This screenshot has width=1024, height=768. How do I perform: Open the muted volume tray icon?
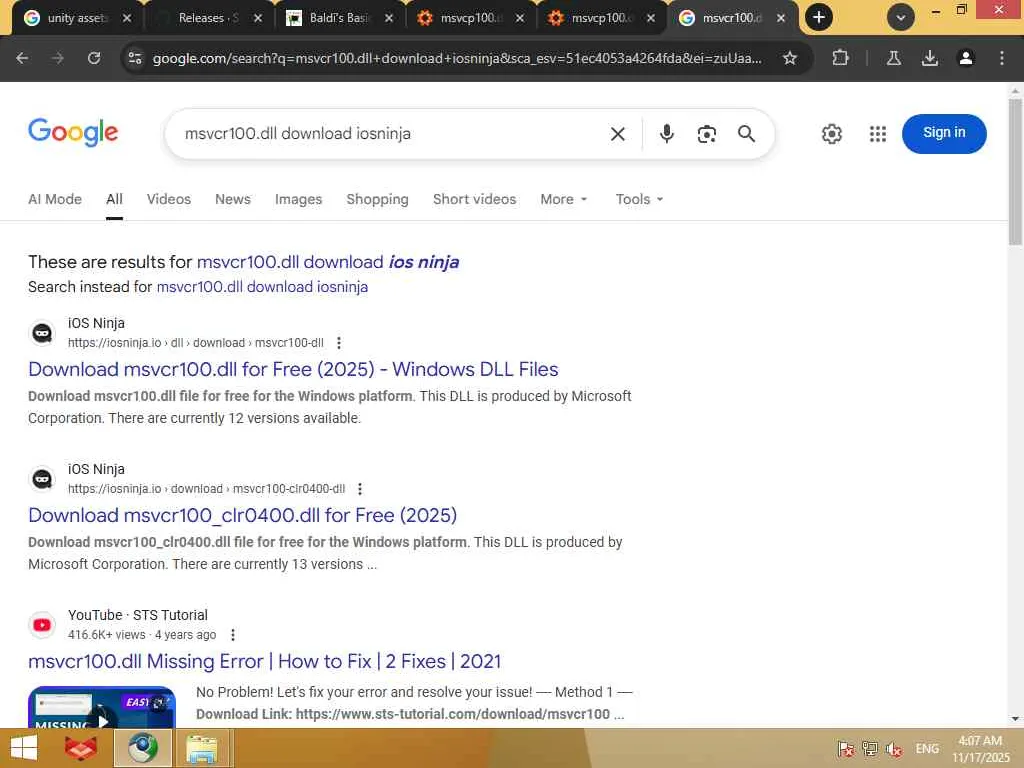pos(893,749)
